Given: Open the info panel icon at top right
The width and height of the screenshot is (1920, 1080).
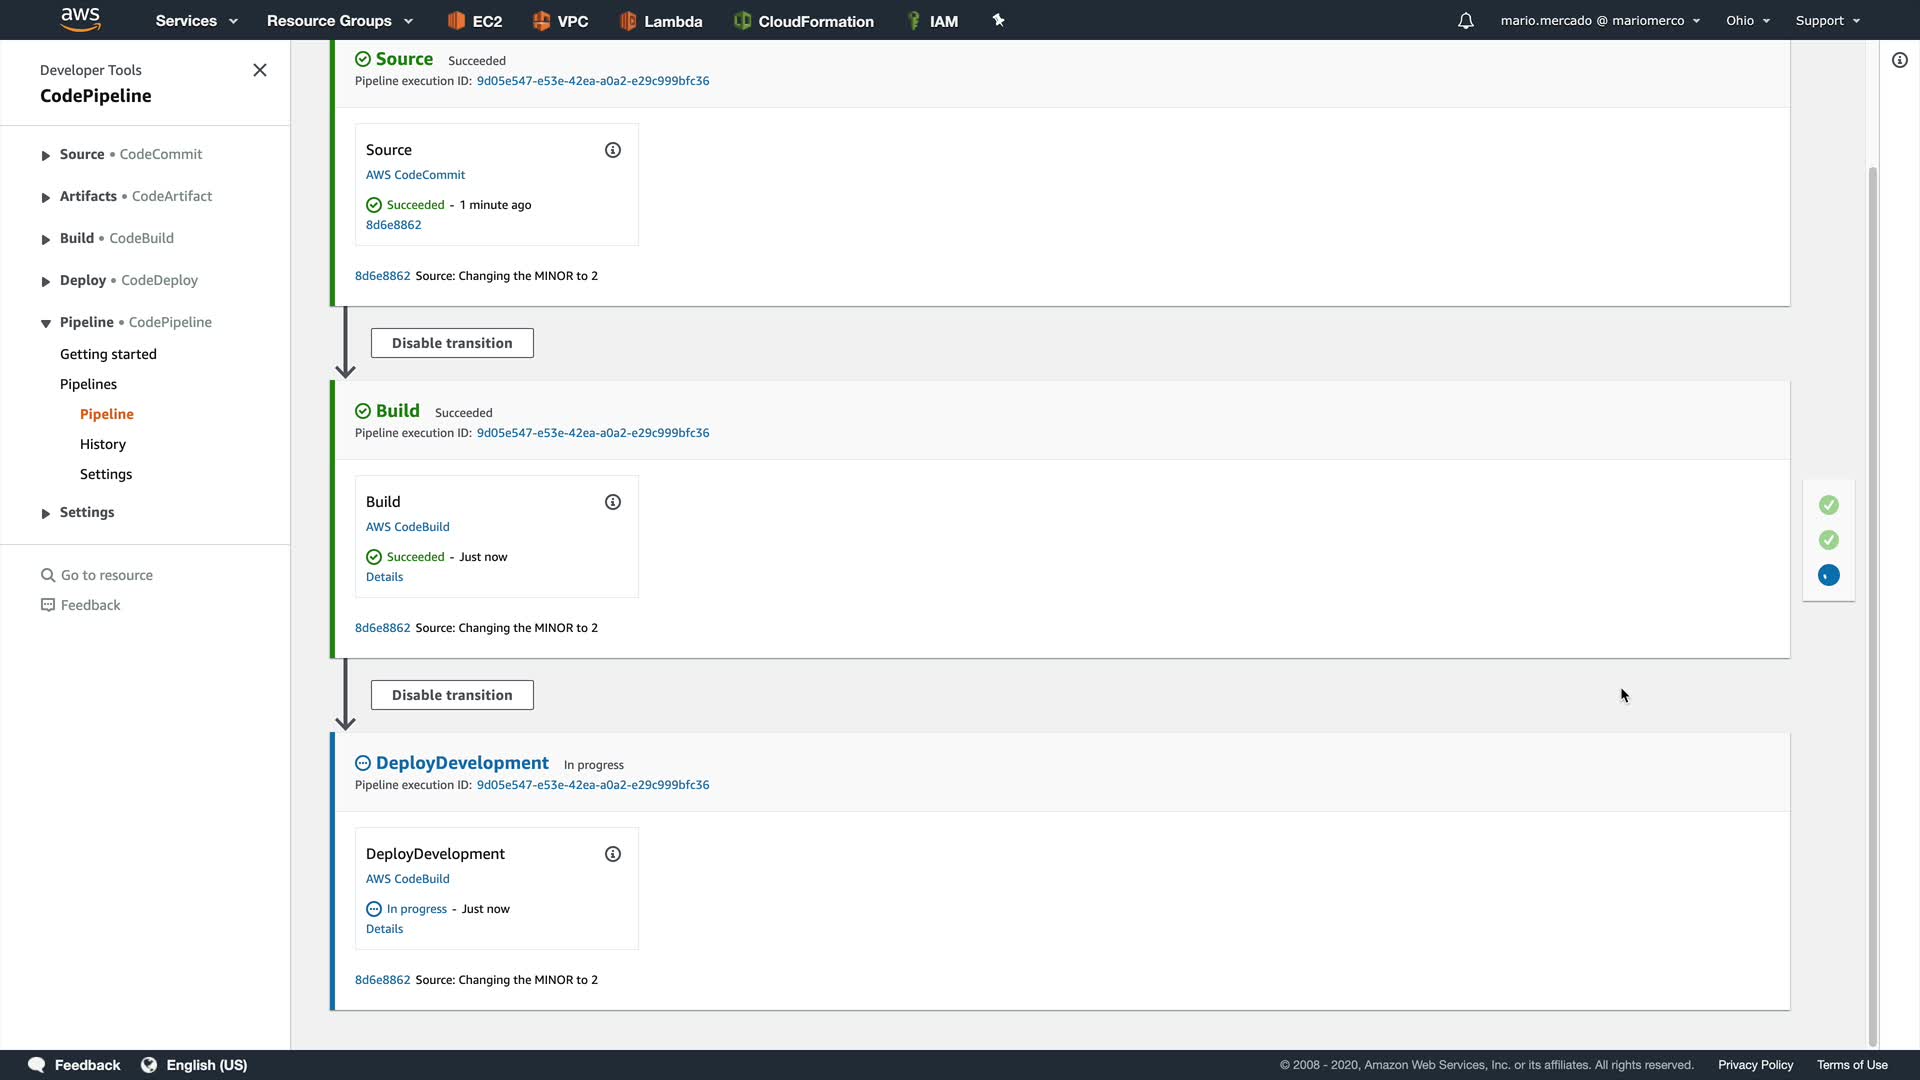Looking at the screenshot, I should 1900,61.
